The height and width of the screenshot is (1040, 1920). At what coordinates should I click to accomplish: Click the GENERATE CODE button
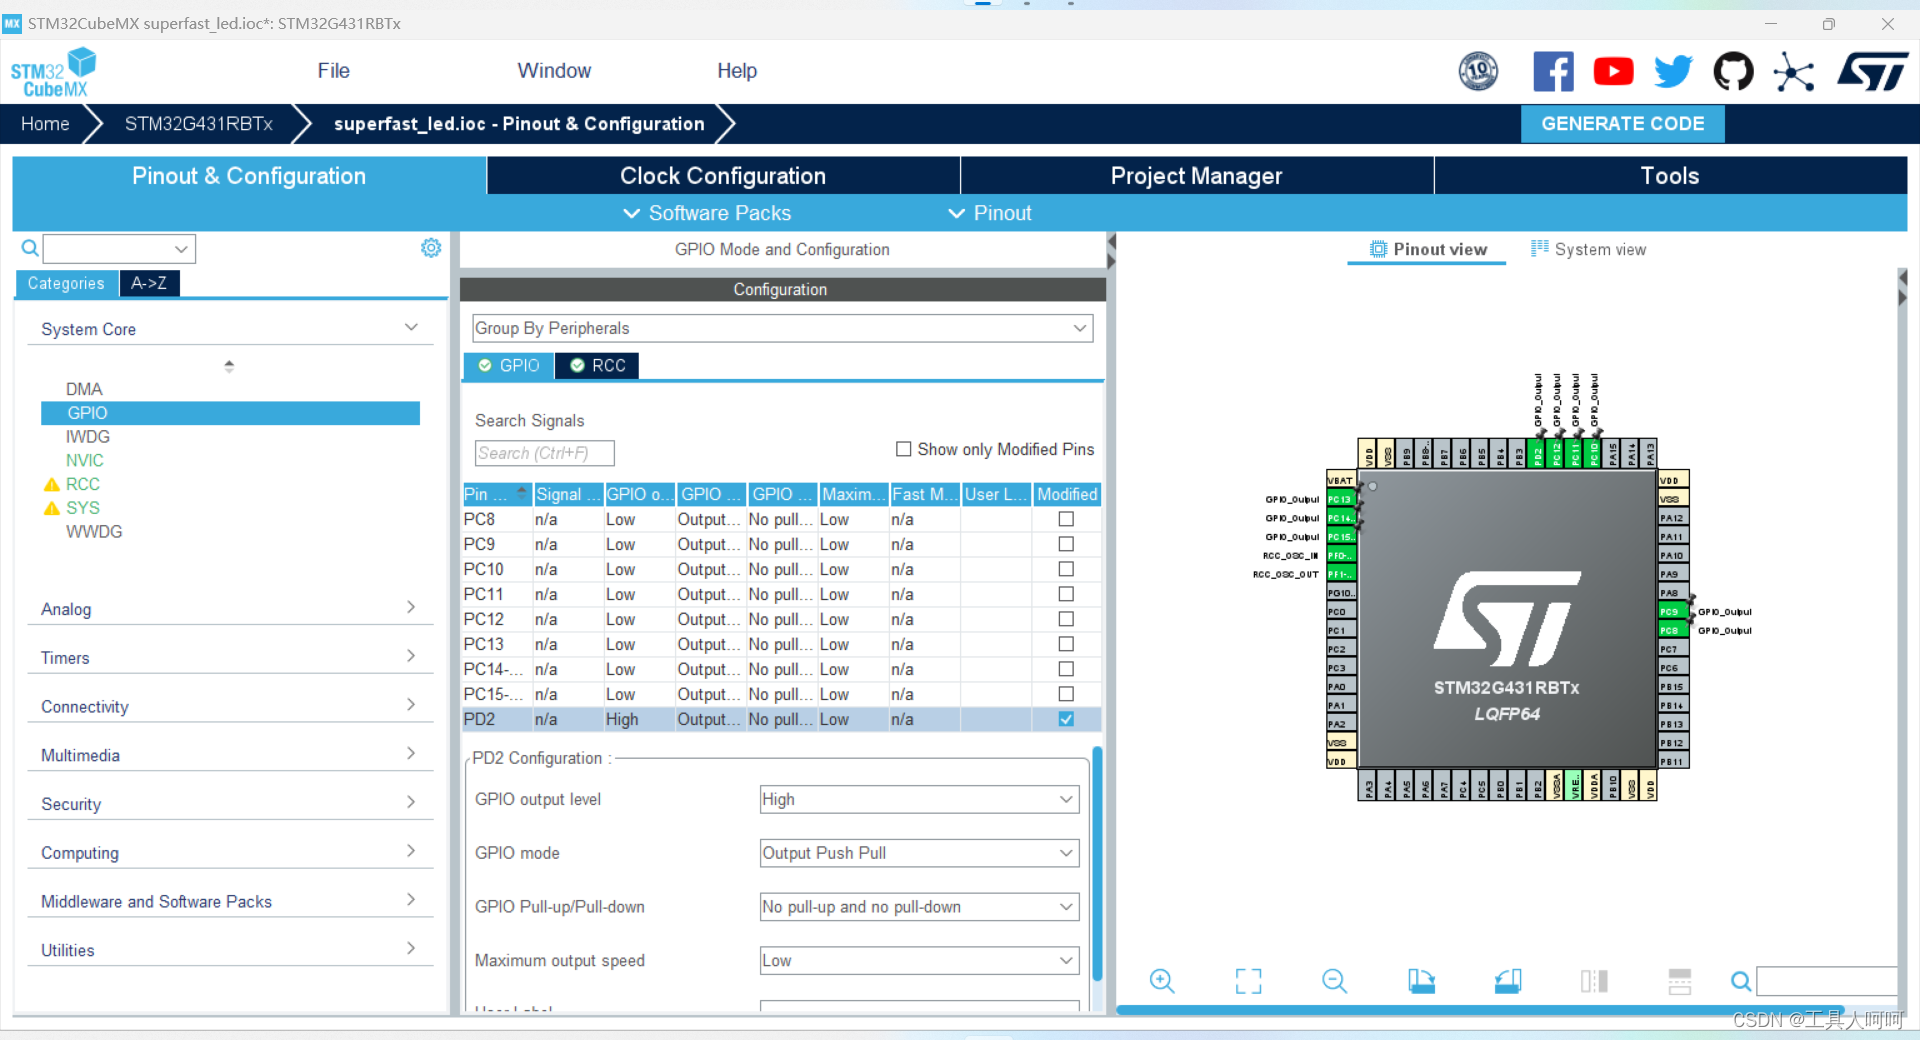(1622, 124)
